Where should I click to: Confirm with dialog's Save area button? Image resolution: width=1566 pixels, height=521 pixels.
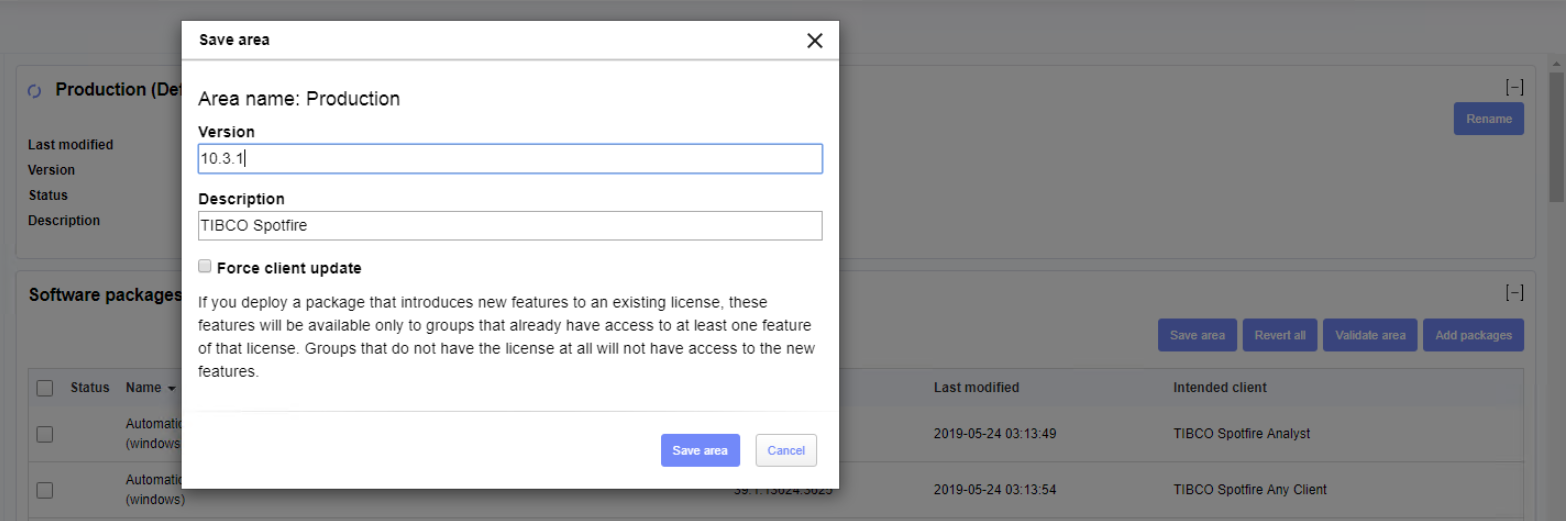coord(700,450)
